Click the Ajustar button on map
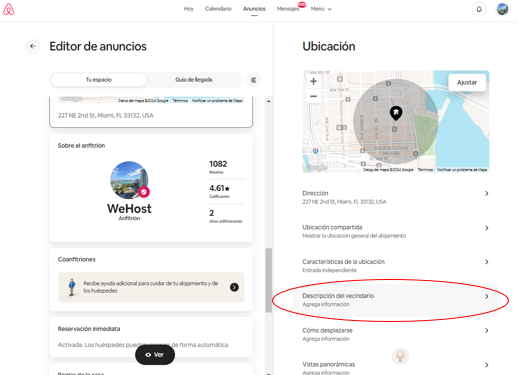Viewport: 518px width, 375px height. [x=467, y=82]
